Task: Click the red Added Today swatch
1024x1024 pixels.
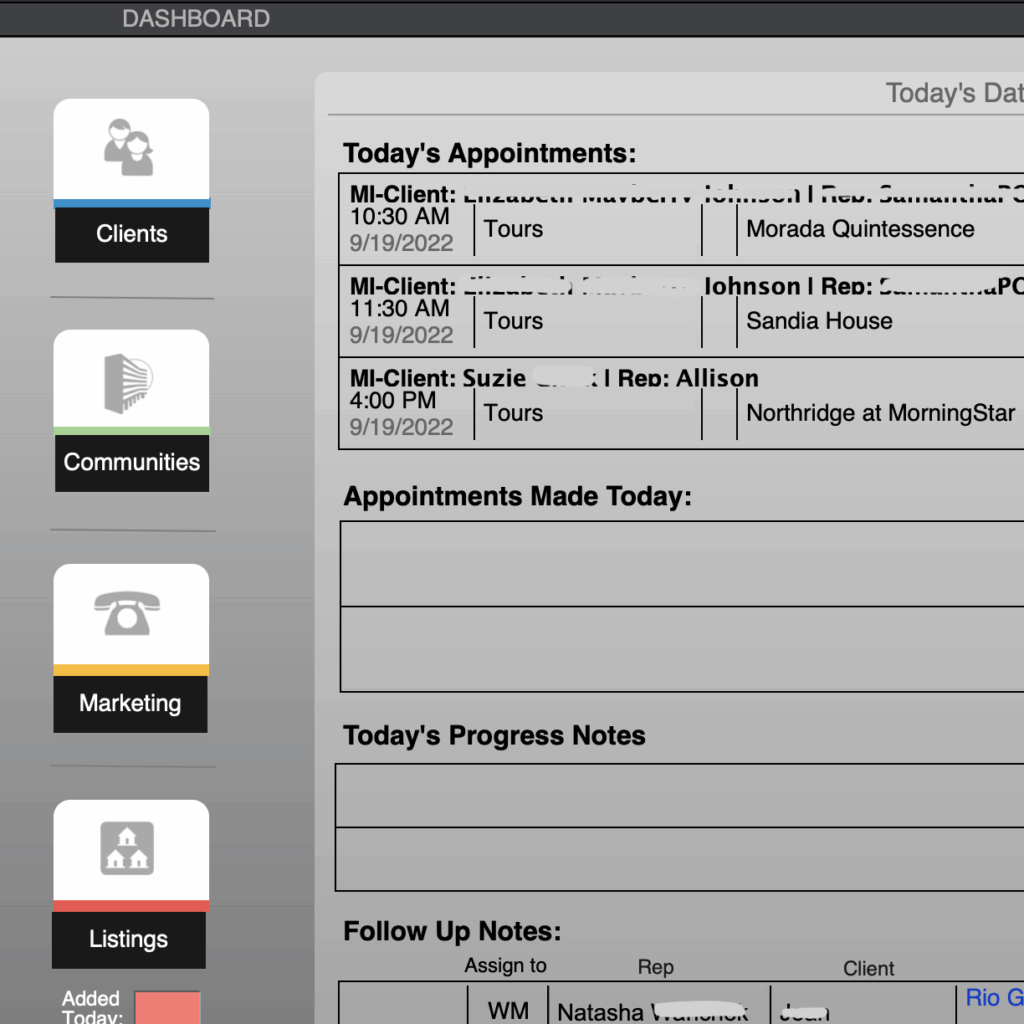Action: click(x=167, y=1007)
